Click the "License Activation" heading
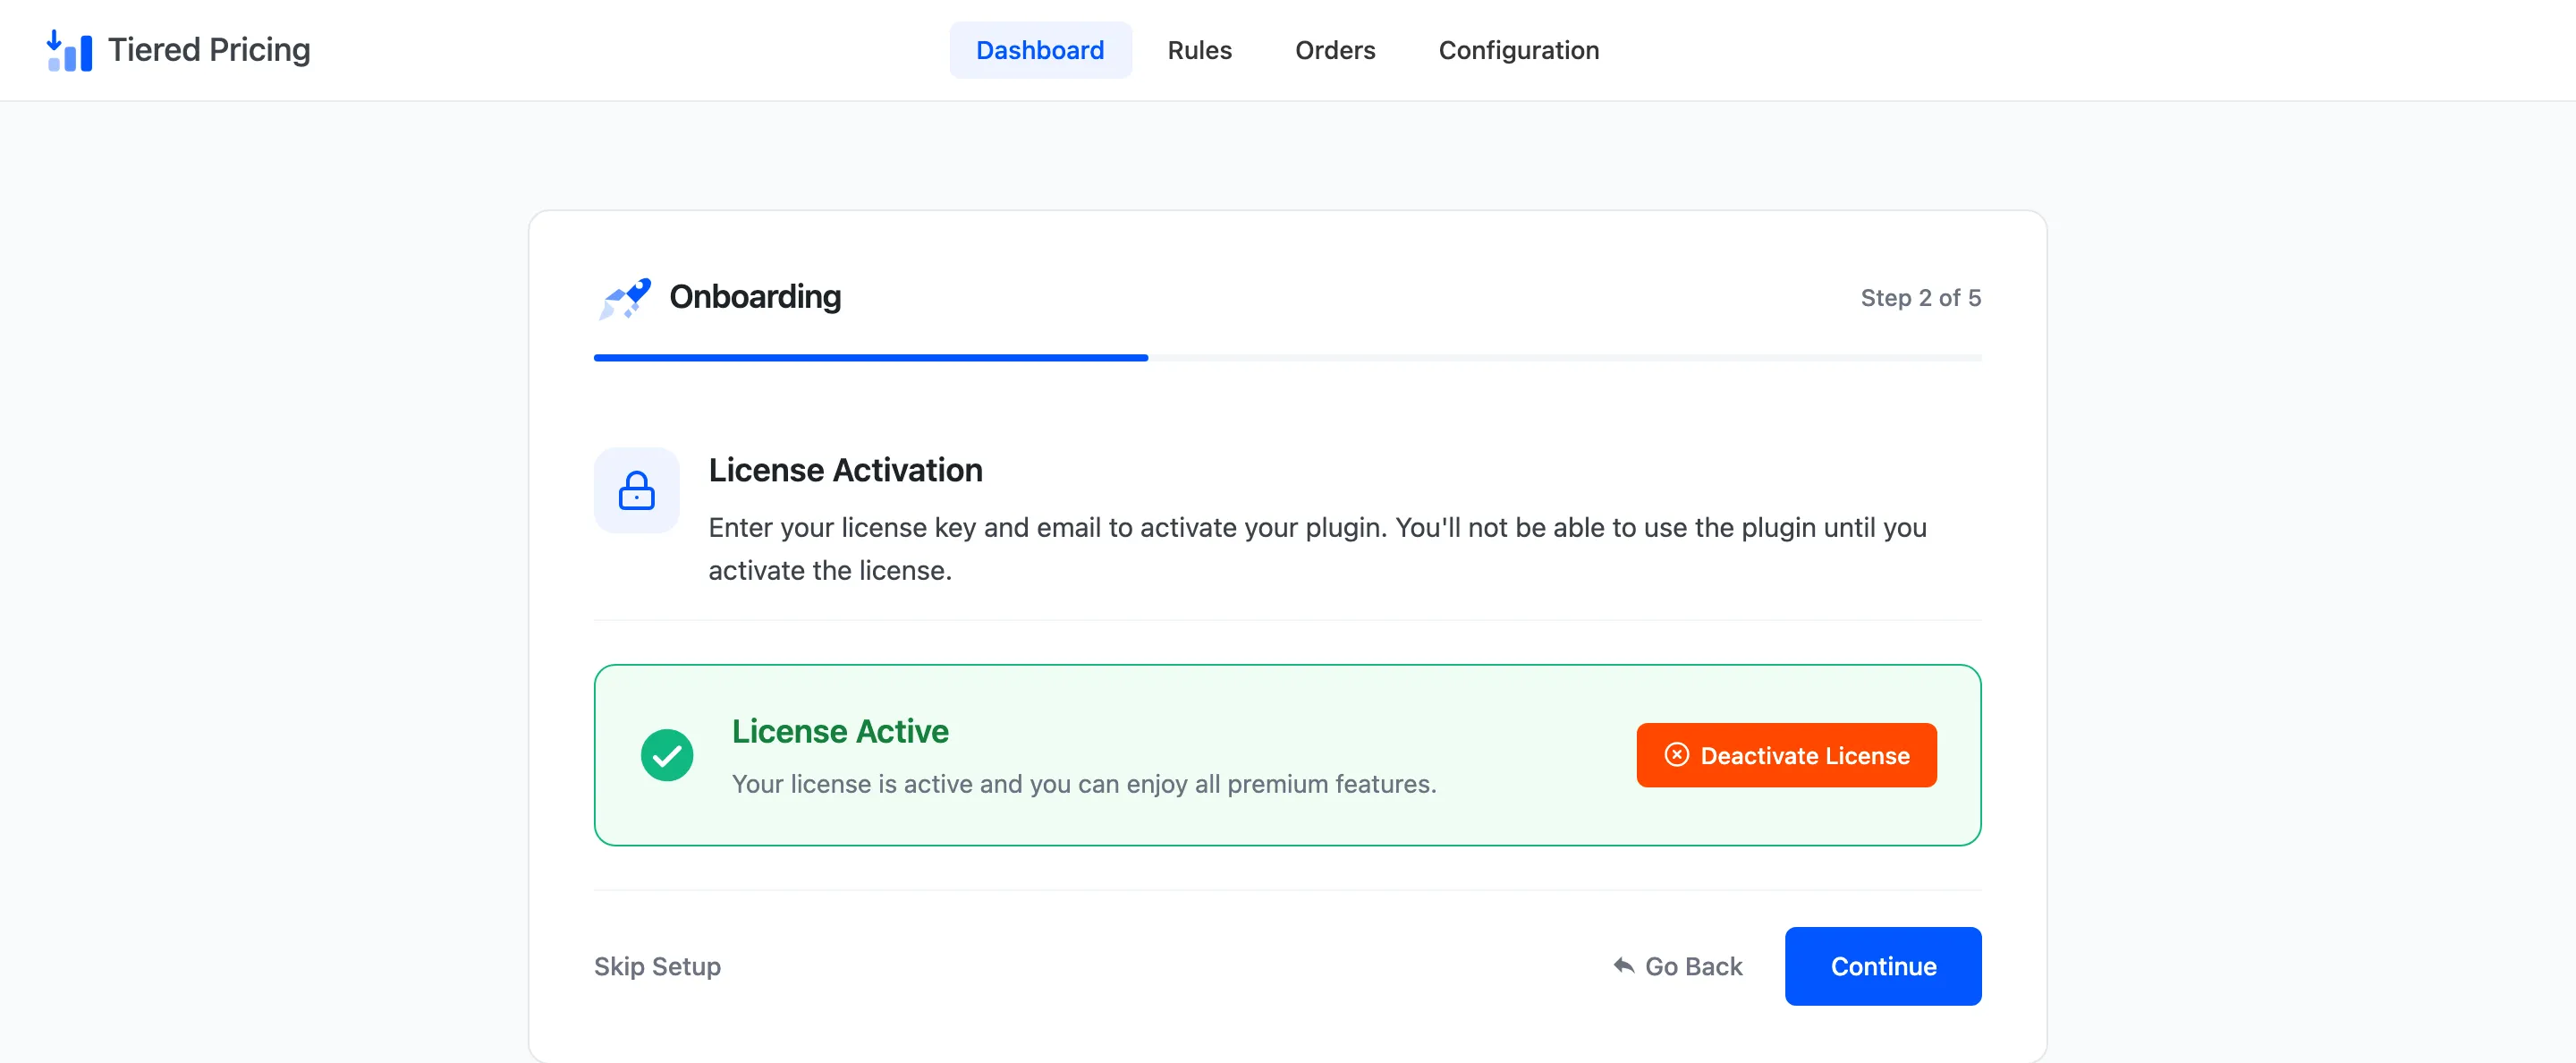This screenshot has height=1063, width=2576. pos(845,470)
